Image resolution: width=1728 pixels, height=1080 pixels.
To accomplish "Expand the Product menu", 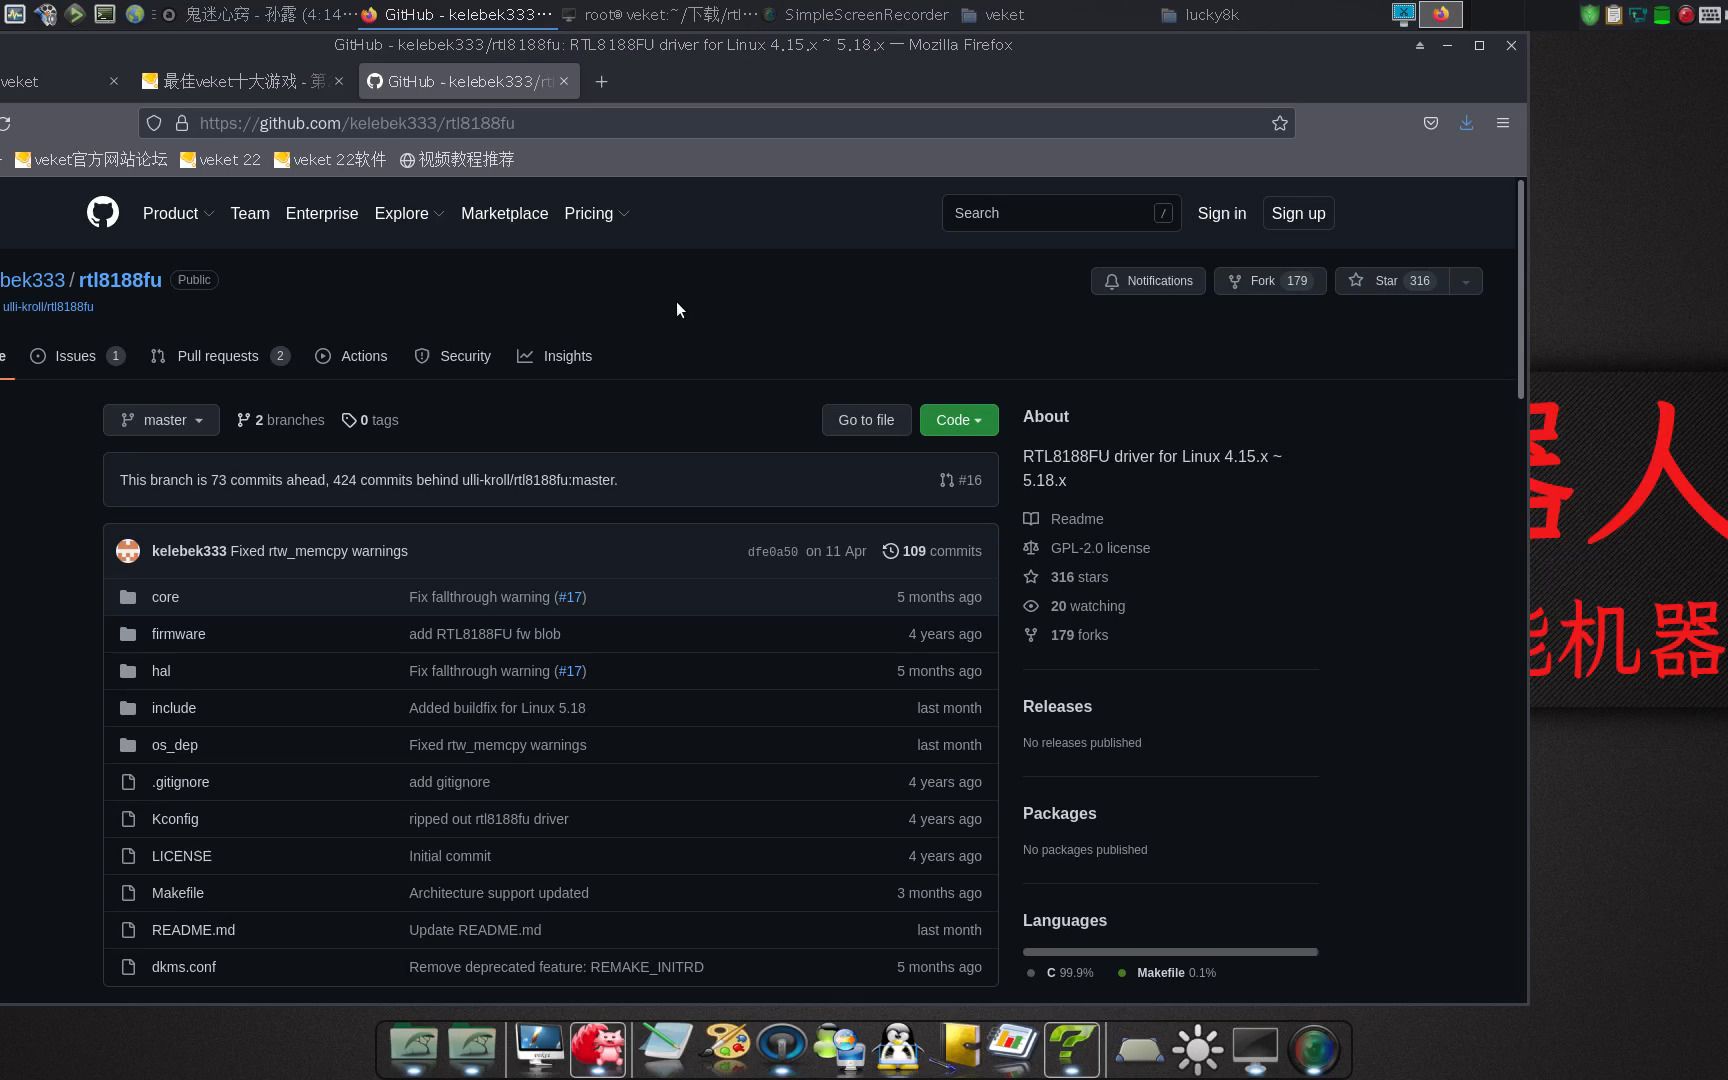I will pos(178,213).
